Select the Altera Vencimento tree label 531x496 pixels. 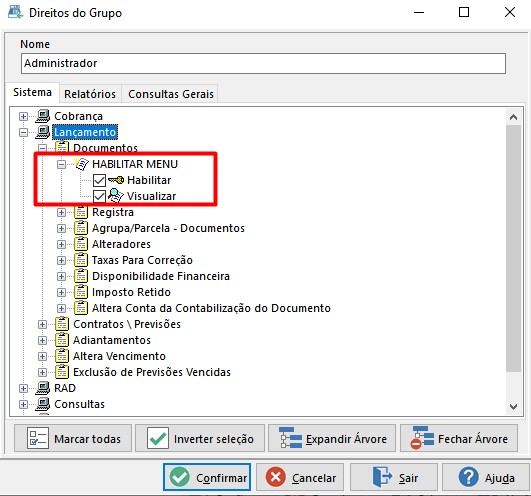[120, 356]
